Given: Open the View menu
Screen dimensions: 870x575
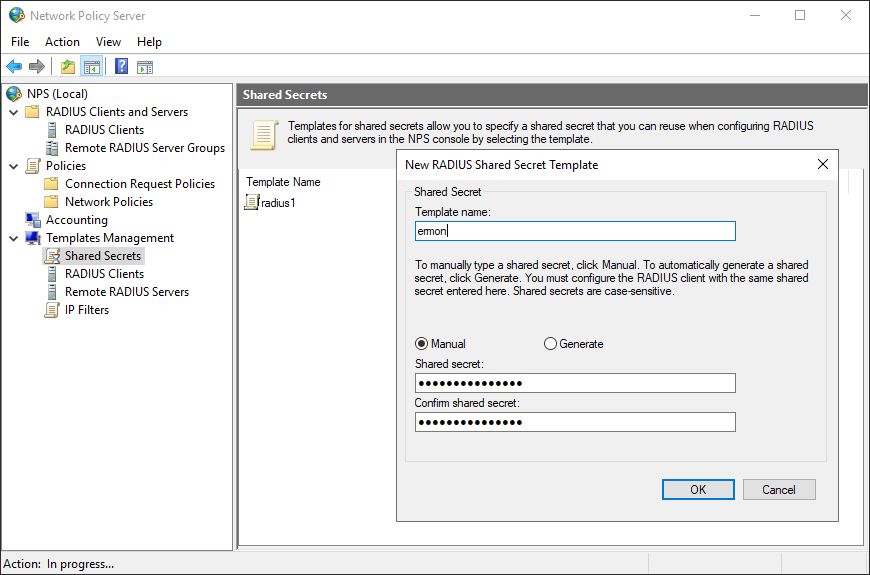Looking at the screenshot, I should click(108, 42).
